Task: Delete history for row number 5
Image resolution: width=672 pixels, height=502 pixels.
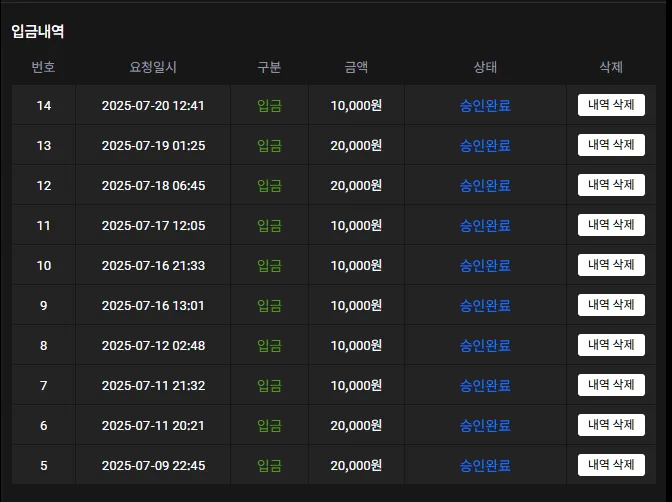Action: pos(611,465)
